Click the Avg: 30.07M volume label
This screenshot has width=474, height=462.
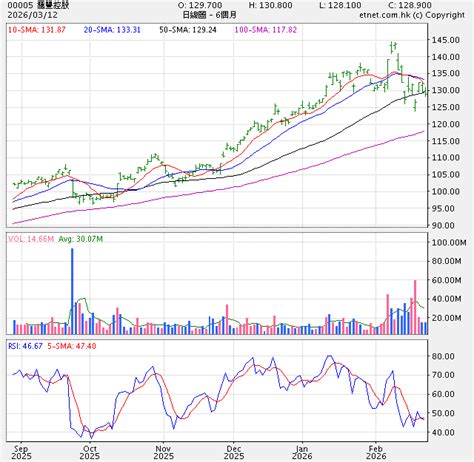(x=81, y=239)
